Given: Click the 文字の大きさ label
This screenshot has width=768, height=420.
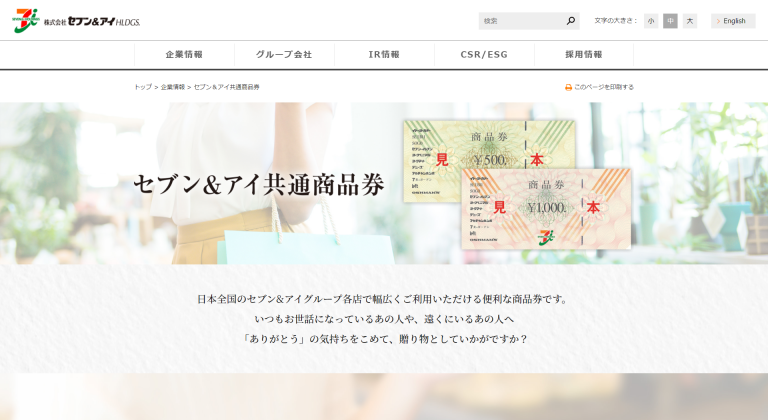Looking at the screenshot, I should point(616,21).
